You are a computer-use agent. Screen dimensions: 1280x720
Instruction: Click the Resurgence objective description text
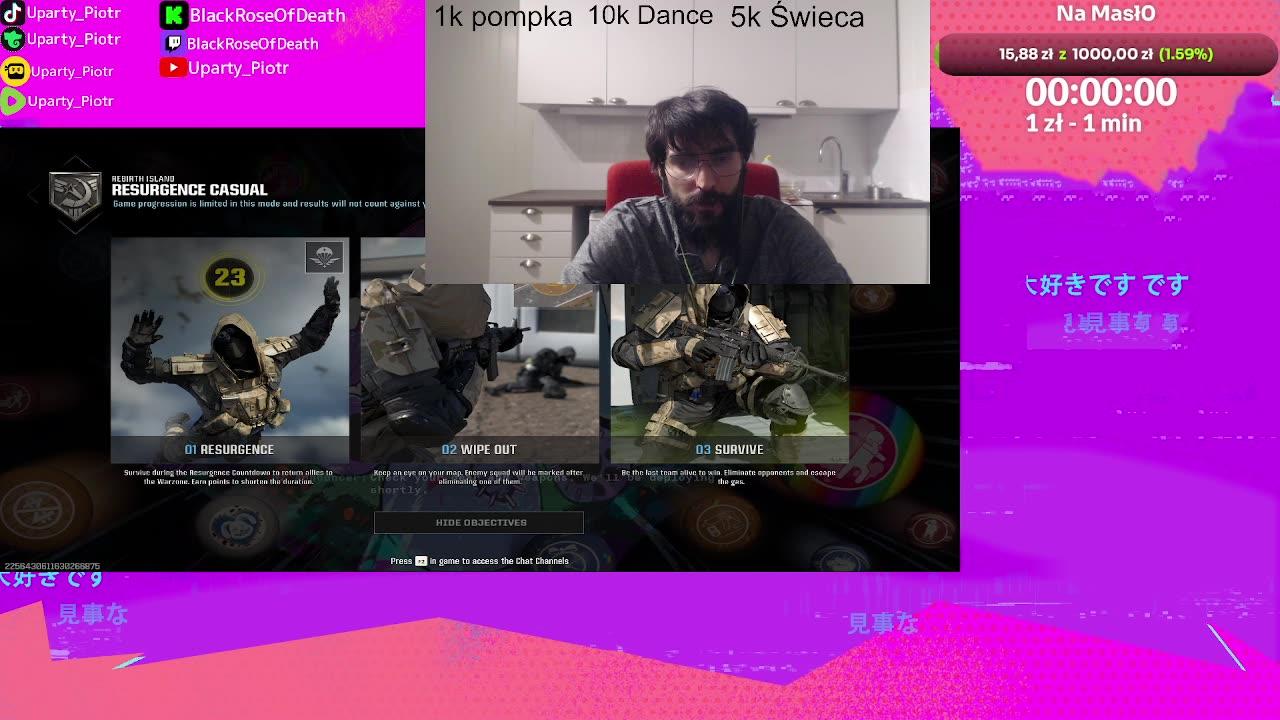(228, 477)
